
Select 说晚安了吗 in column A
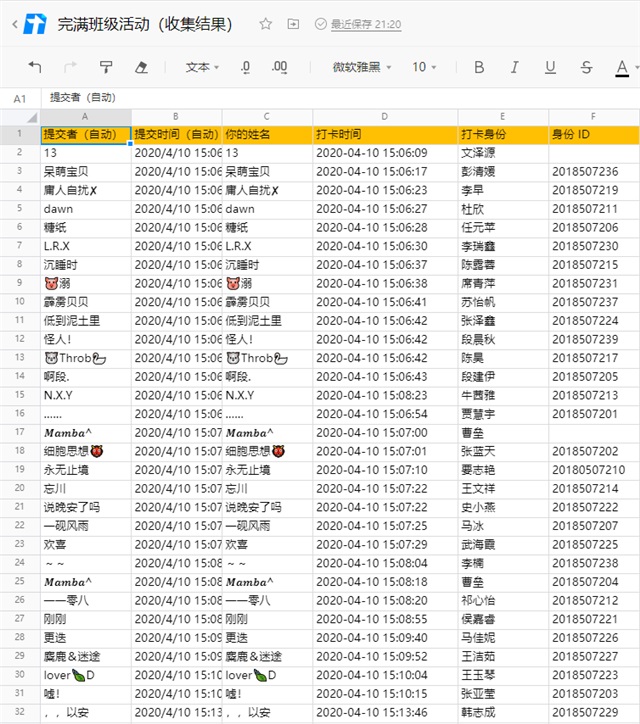pos(85,507)
